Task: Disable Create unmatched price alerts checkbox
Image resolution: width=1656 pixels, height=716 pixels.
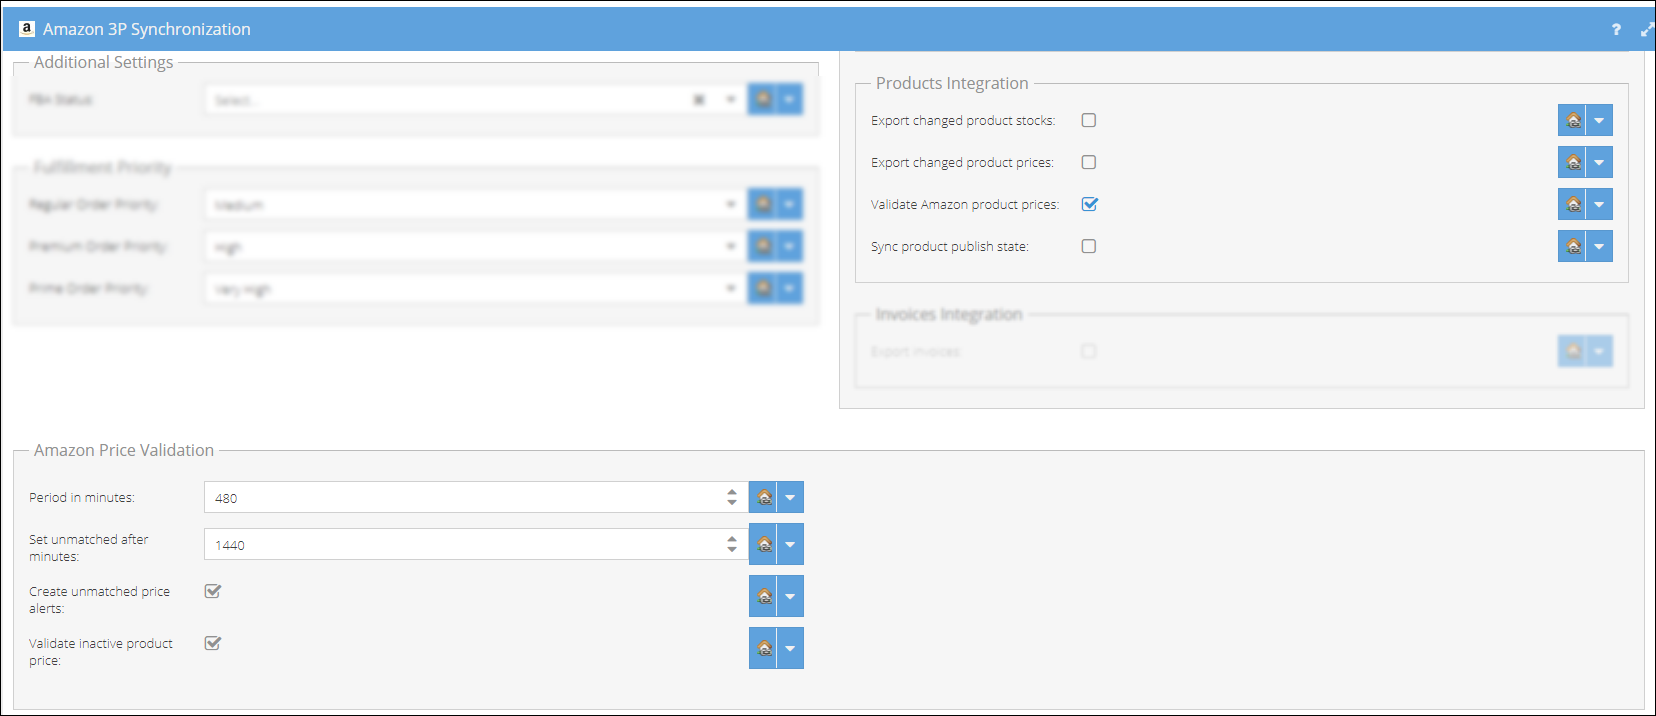Action: pos(213,592)
